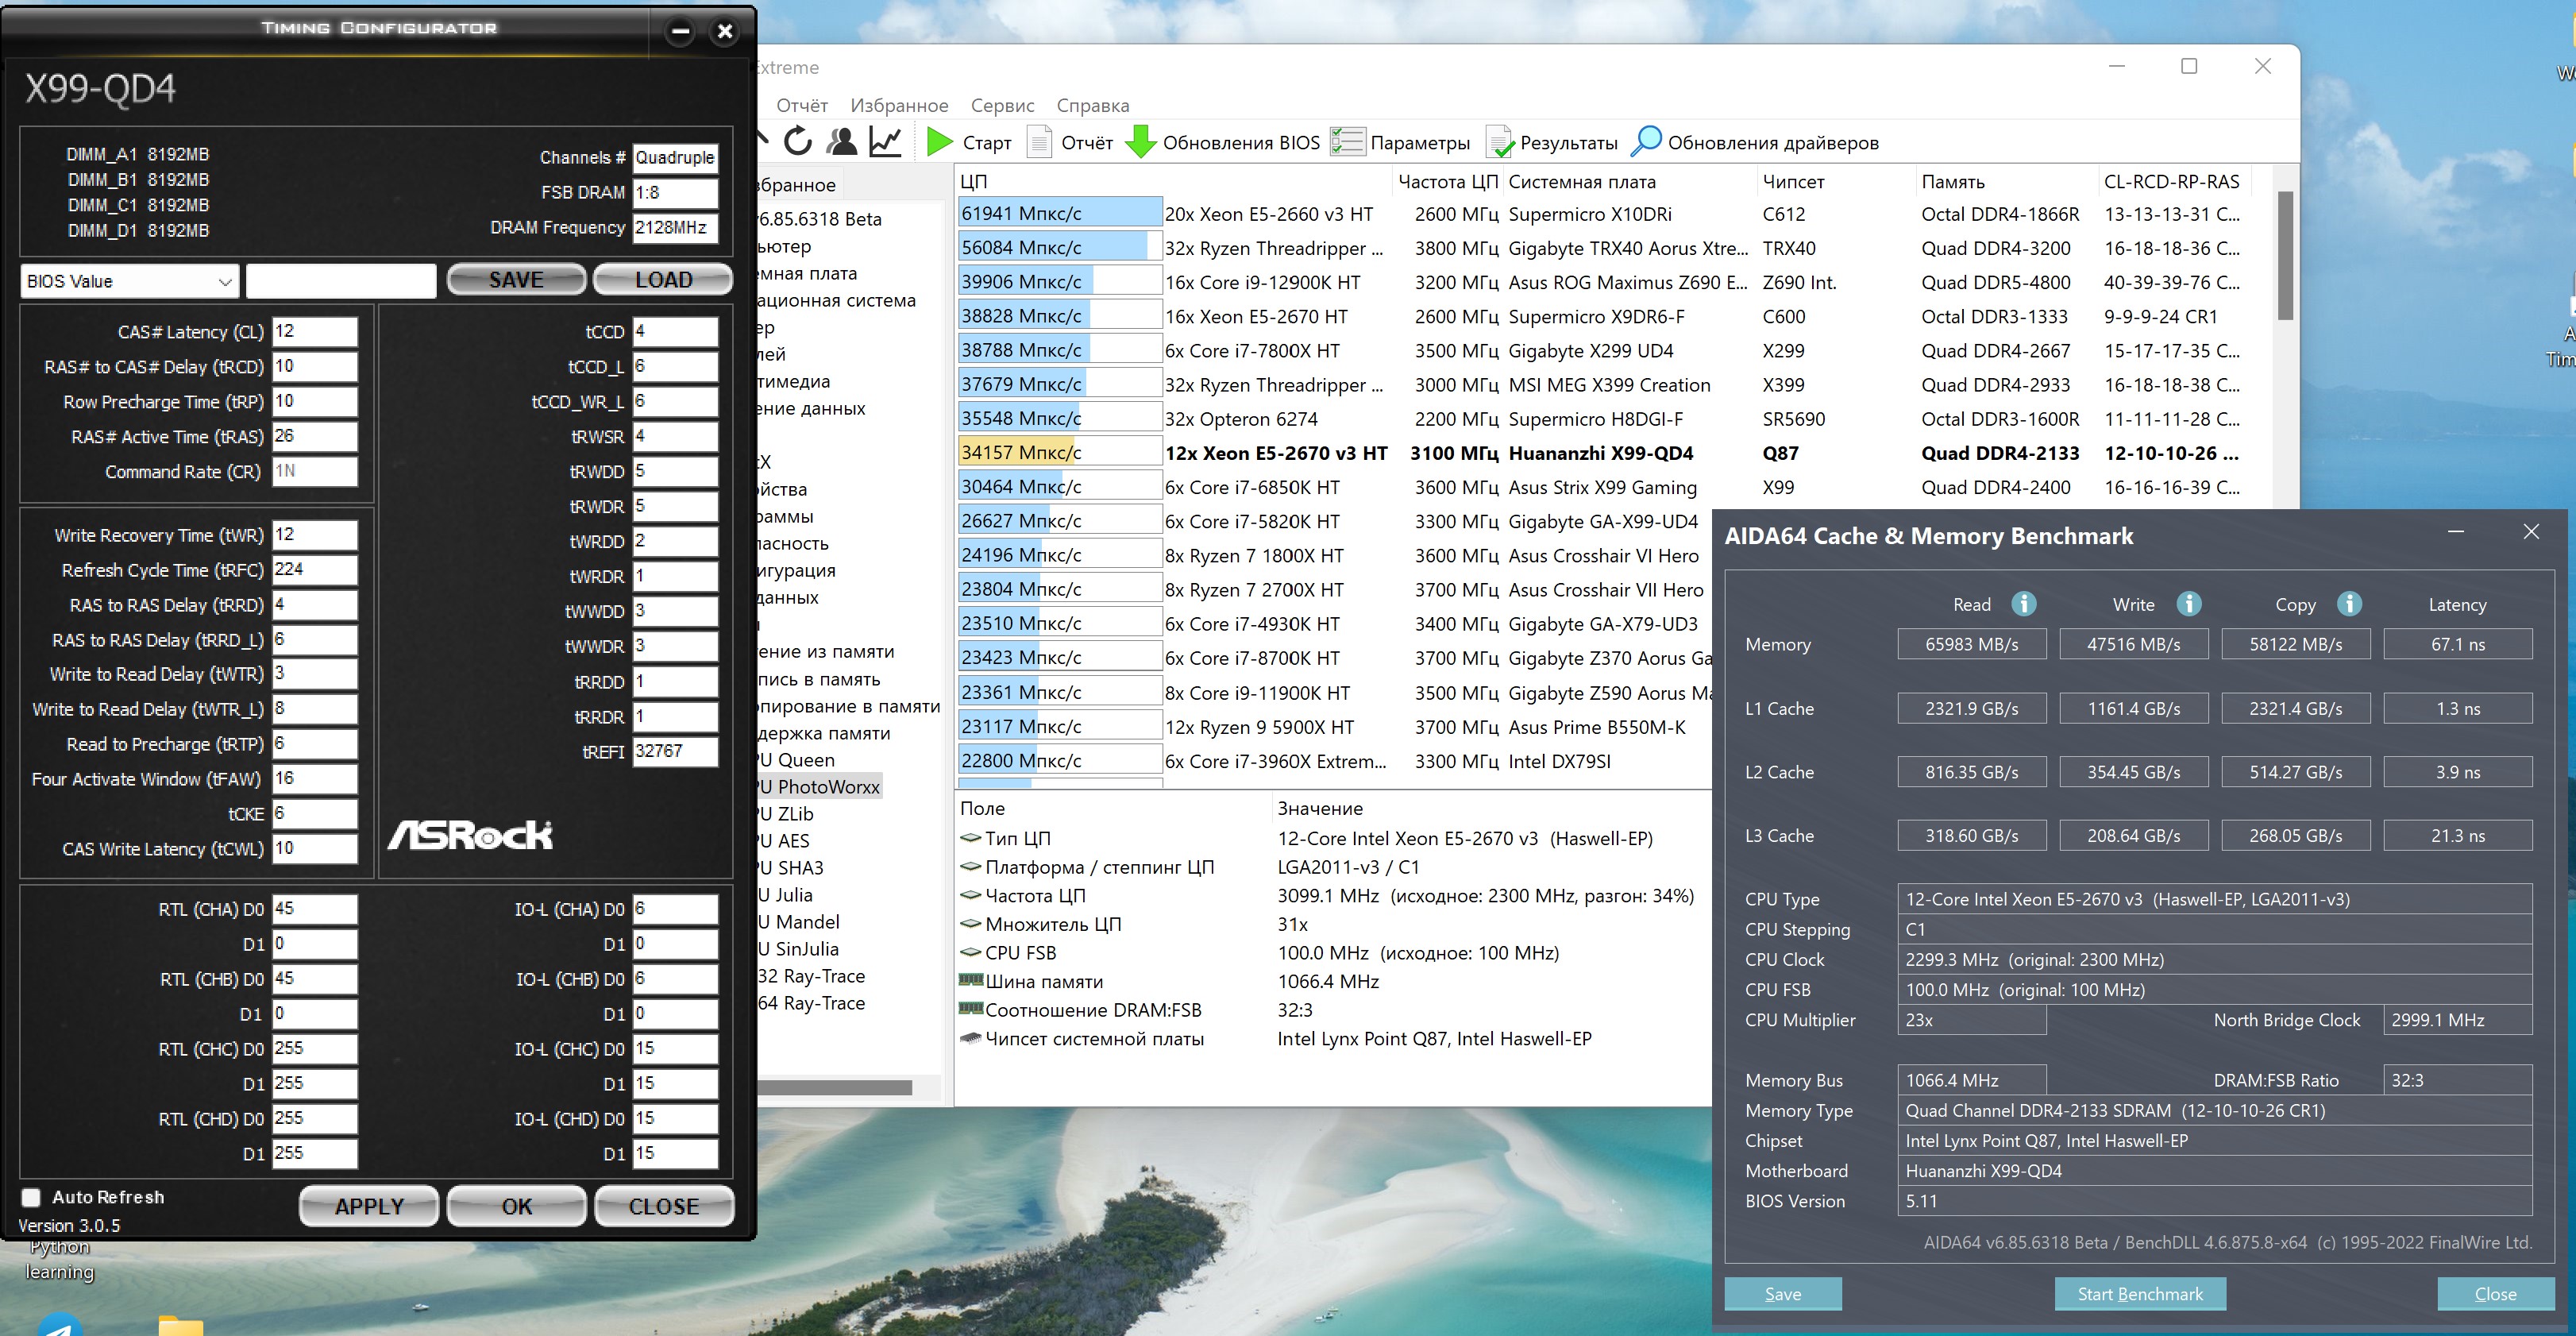Click the Read info icon
This screenshot has width=2576, height=1336.
[2023, 604]
